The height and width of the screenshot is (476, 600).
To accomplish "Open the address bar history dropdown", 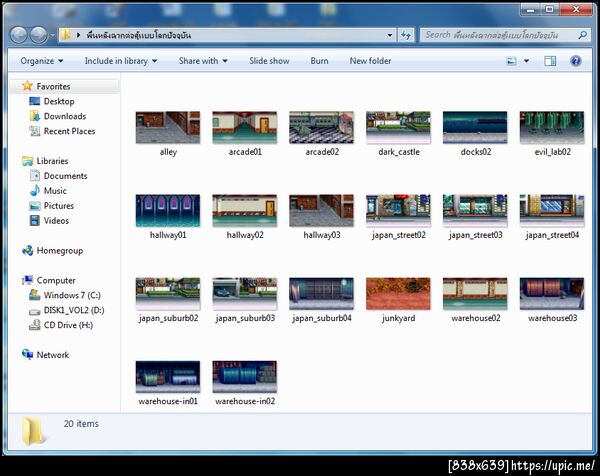I will [x=390, y=35].
